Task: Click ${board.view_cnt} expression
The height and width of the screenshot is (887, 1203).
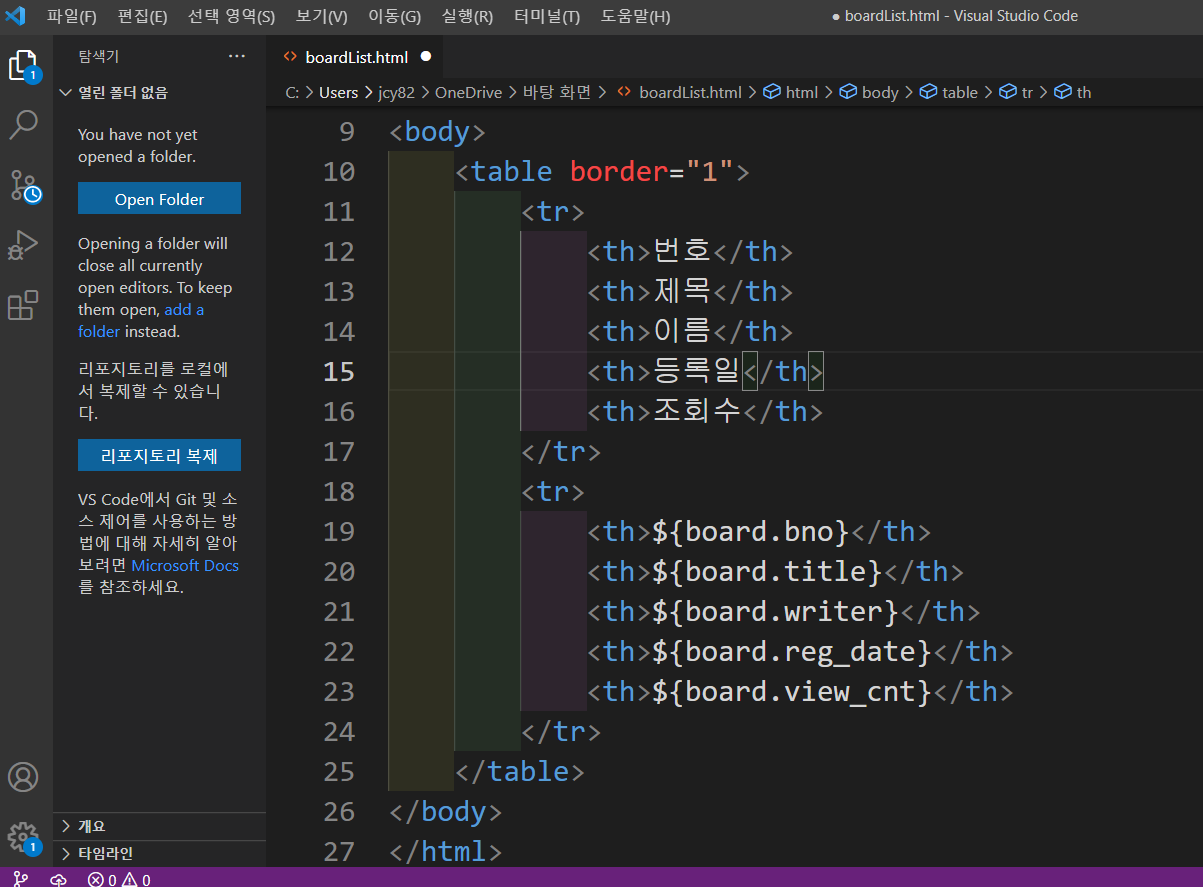Action: (x=792, y=691)
